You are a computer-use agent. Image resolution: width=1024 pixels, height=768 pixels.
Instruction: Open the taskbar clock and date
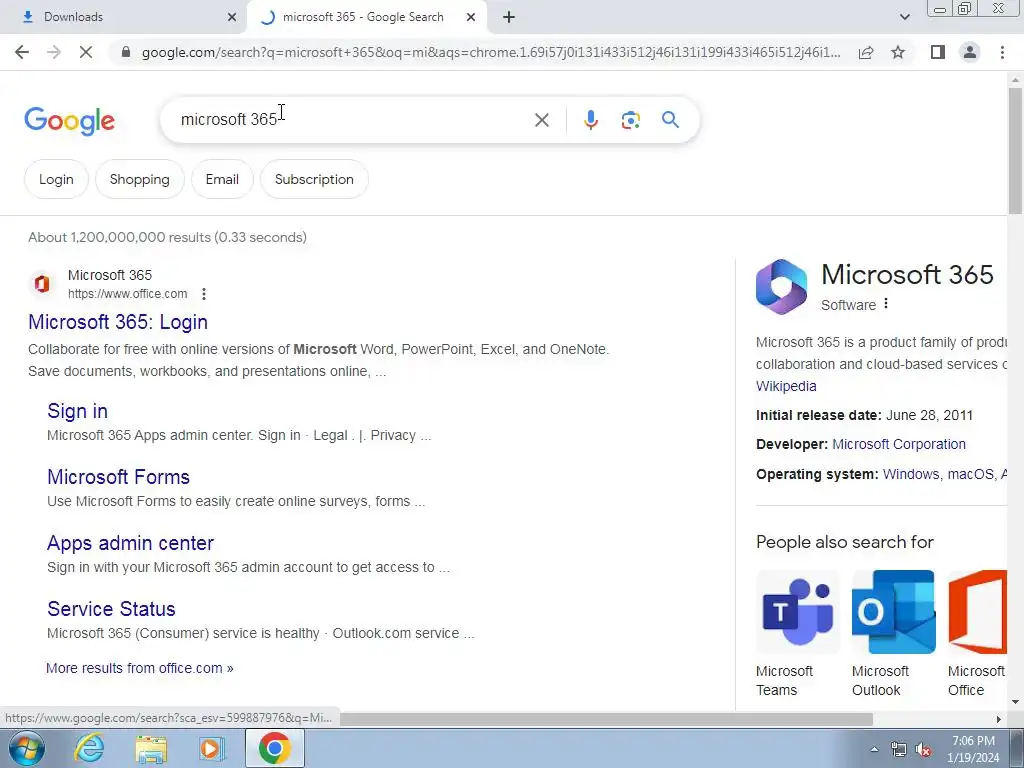click(x=974, y=749)
